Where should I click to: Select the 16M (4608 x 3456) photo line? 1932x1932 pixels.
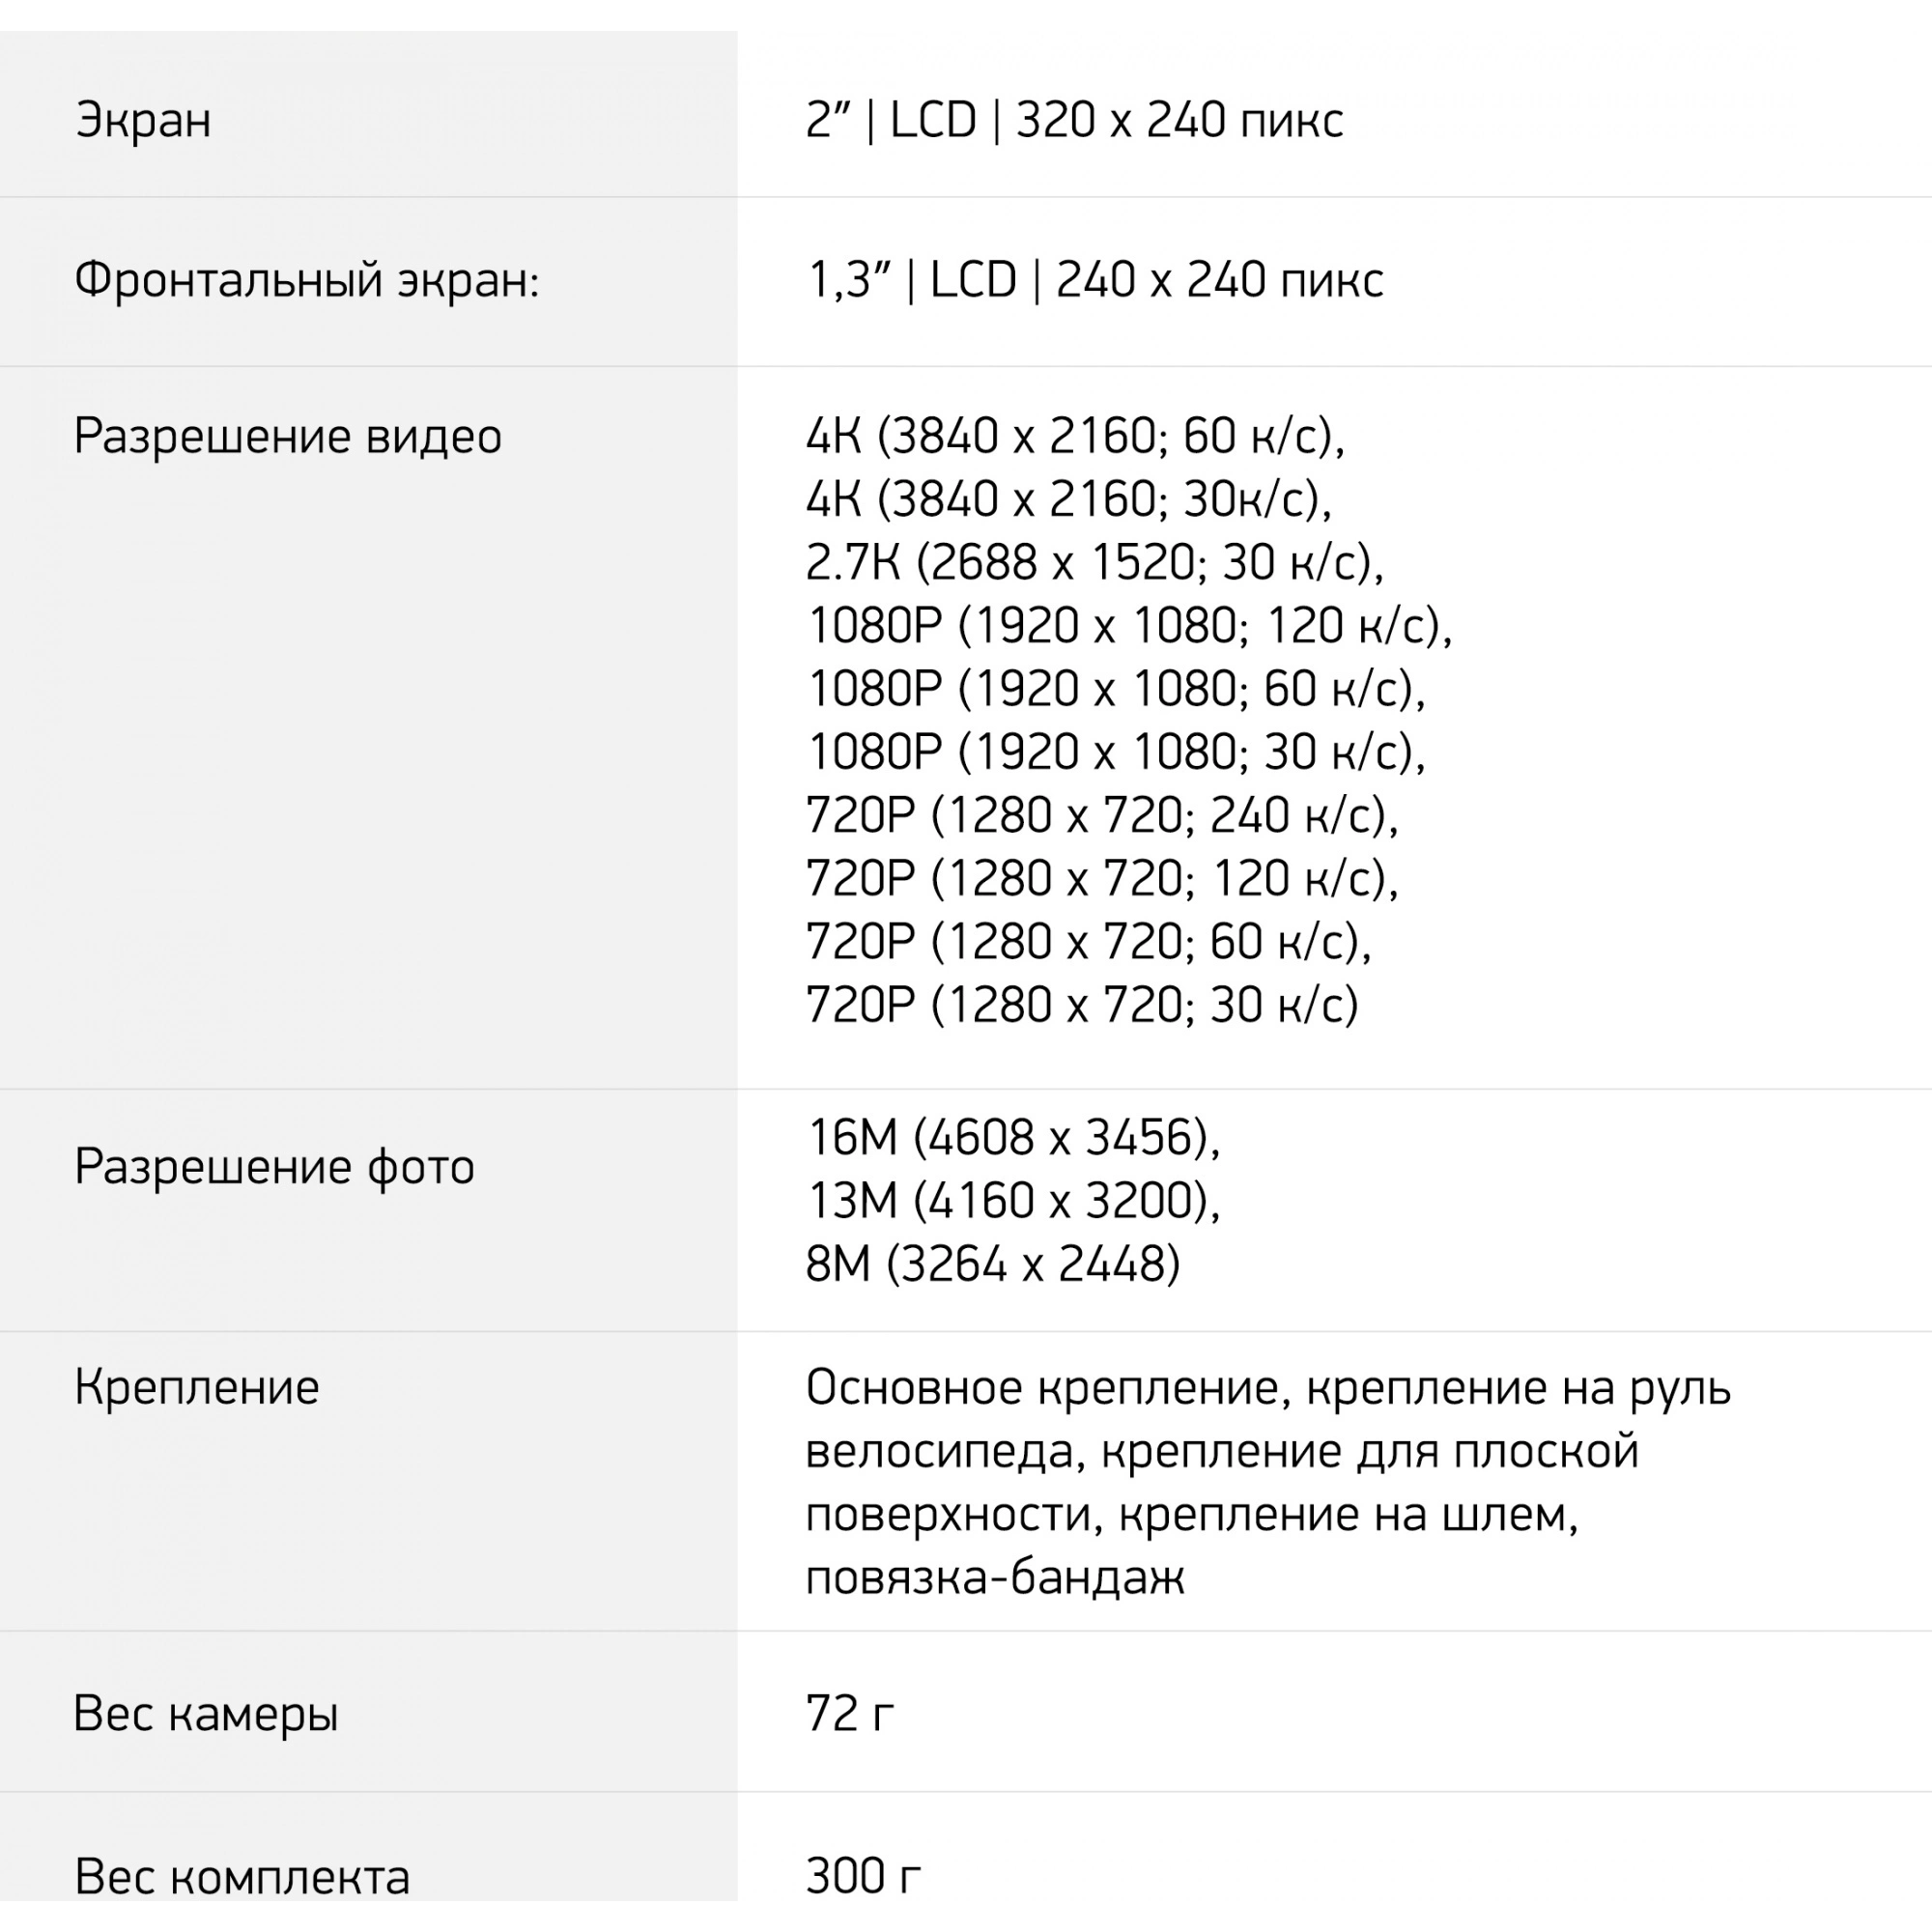(x=1013, y=1138)
